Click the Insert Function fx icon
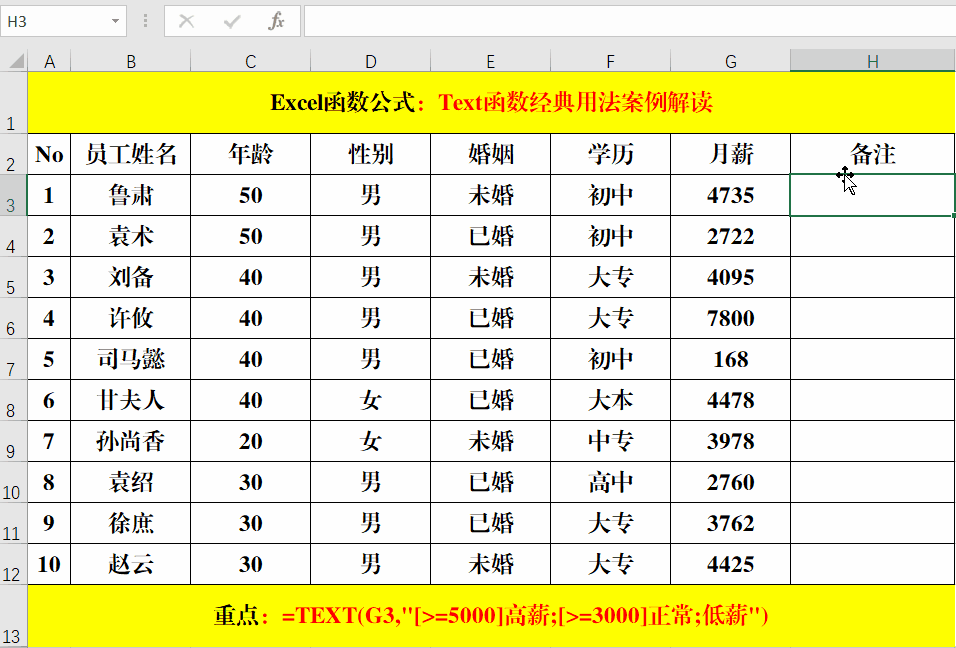Screen dimensions: 956x648 pos(276,21)
